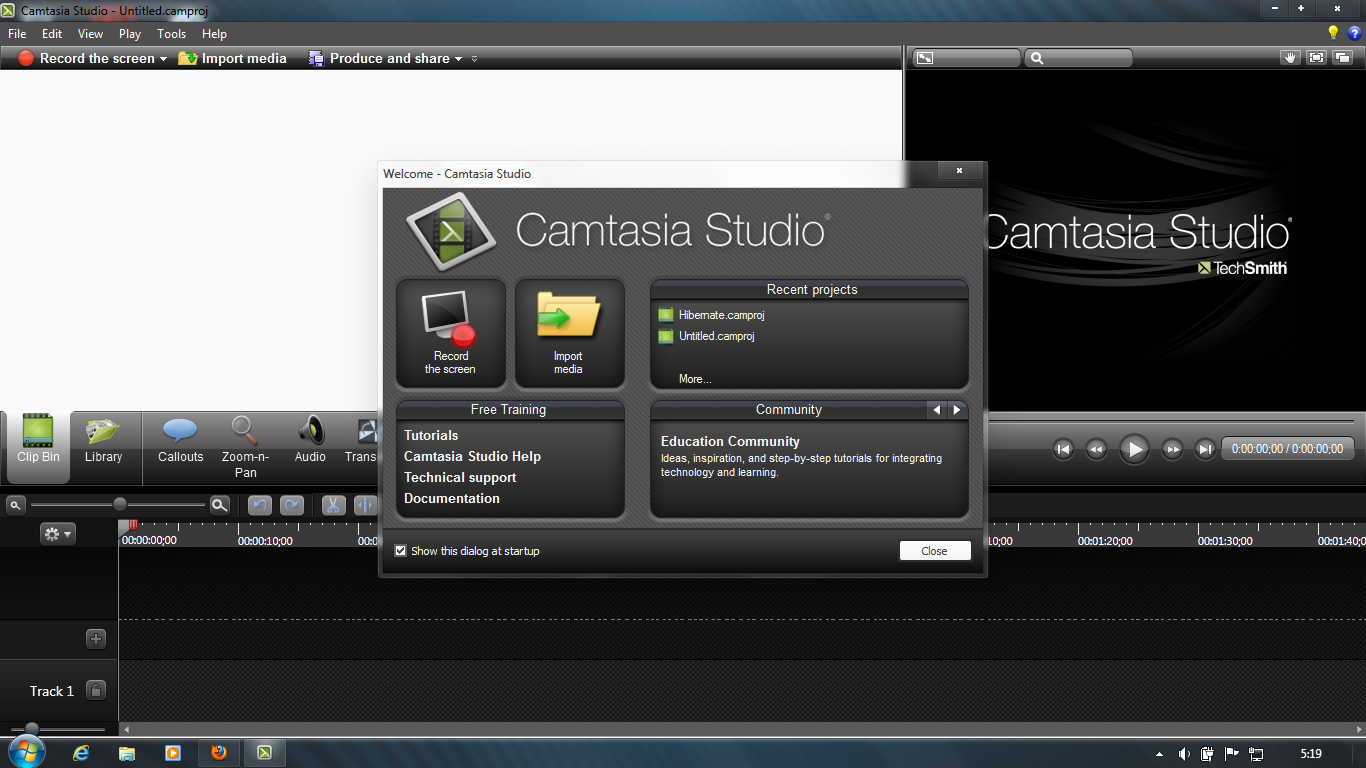Click the red playhead marker at 00:00:00;00

tap(132, 525)
